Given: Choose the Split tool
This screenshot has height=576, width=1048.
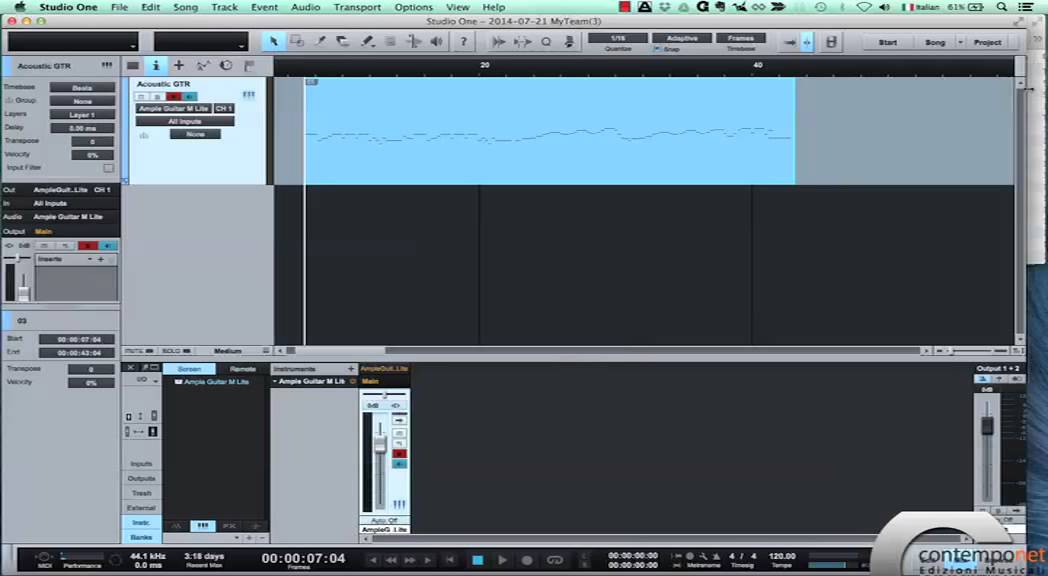Looking at the screenshot, I should click(x=320, y=41).
